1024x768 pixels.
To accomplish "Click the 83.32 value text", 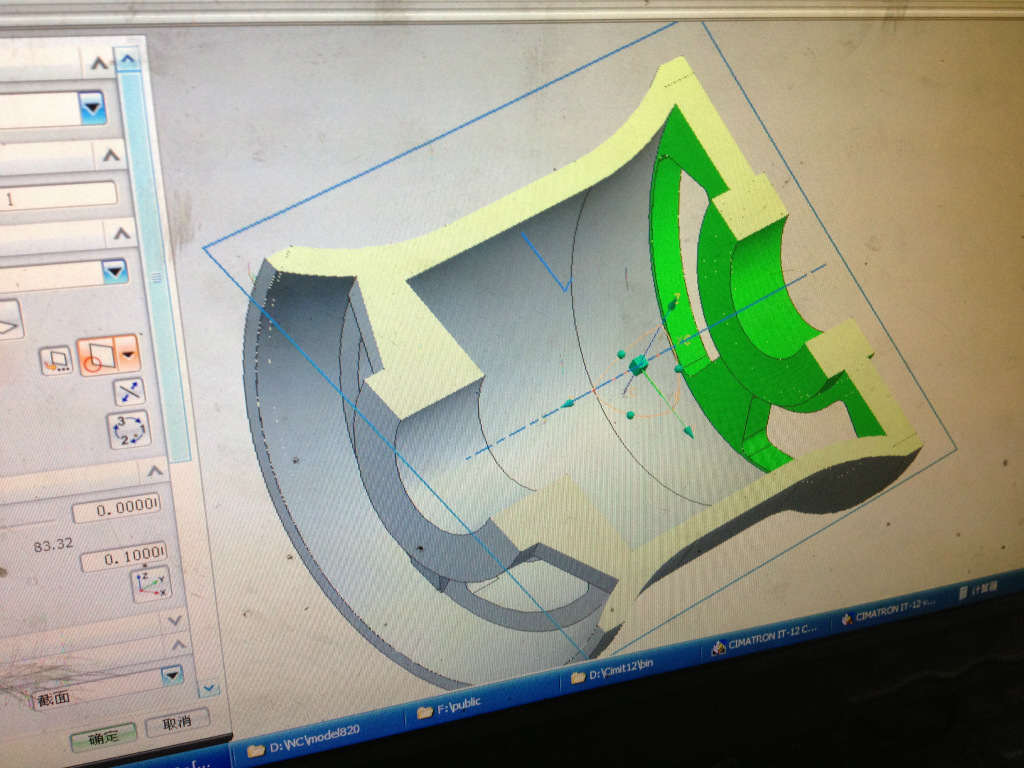I will (53, 545).
